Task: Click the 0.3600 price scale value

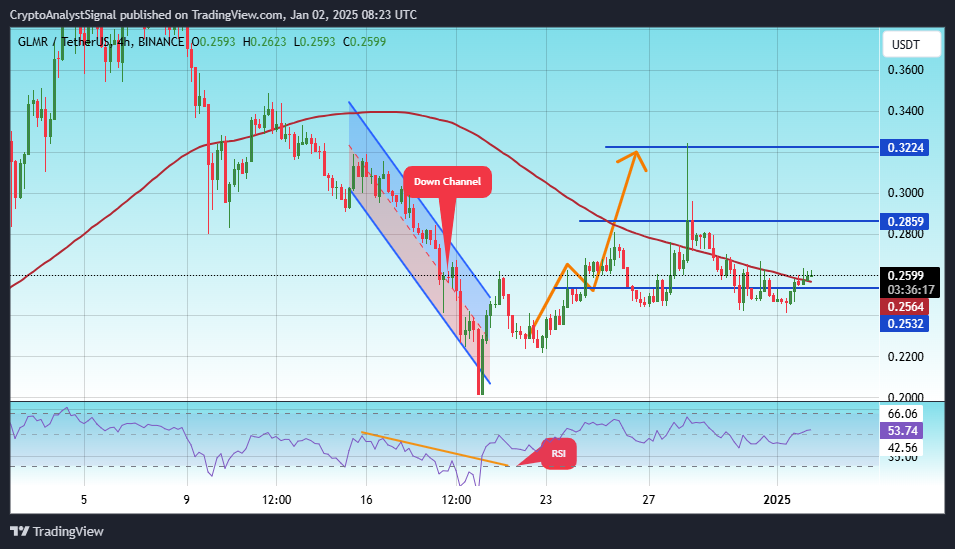Action: 906,69
